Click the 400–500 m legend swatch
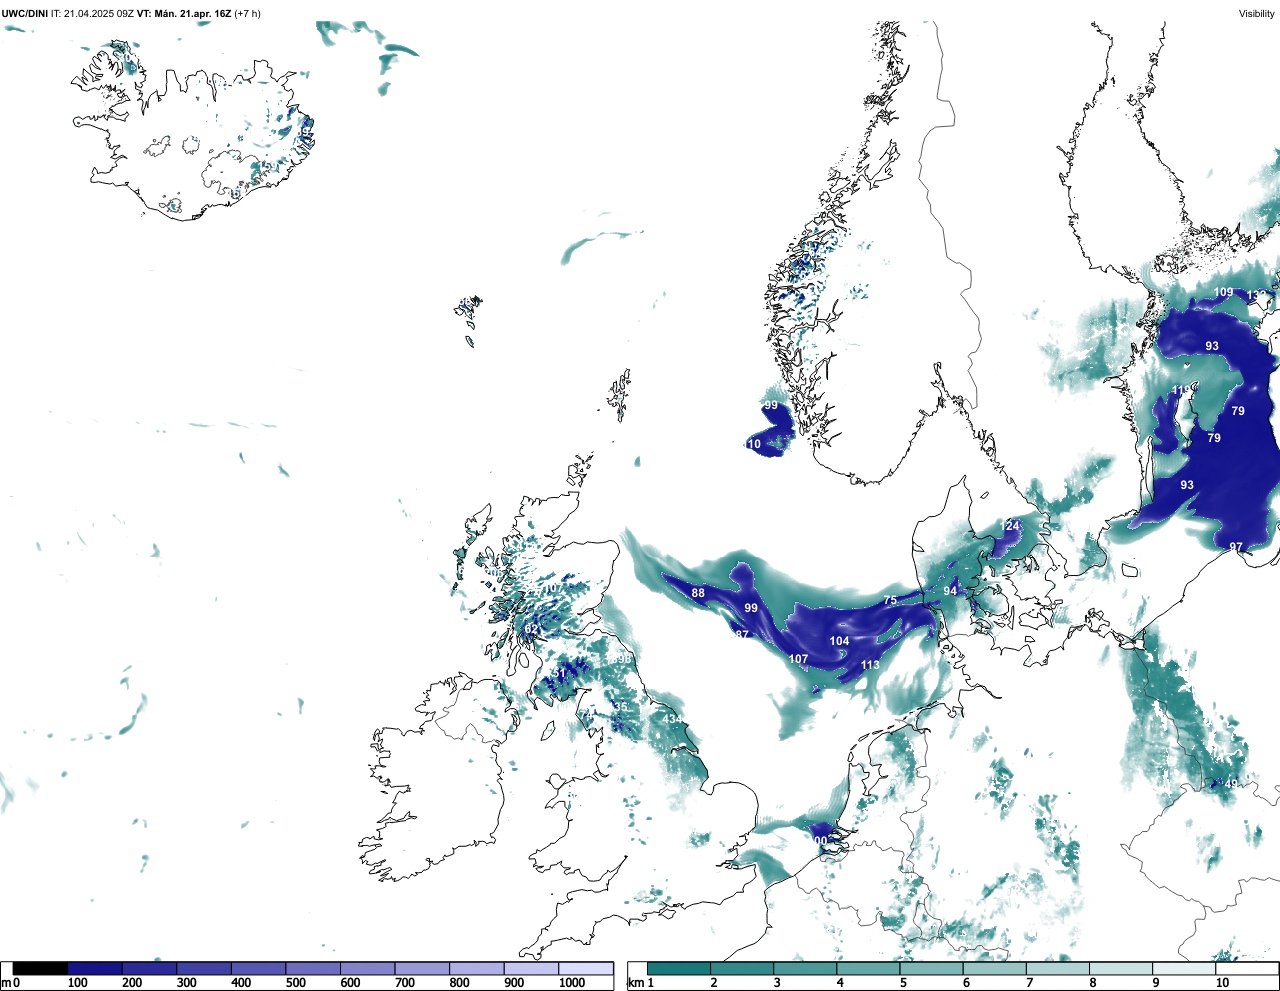 click(x=259, y=968)
